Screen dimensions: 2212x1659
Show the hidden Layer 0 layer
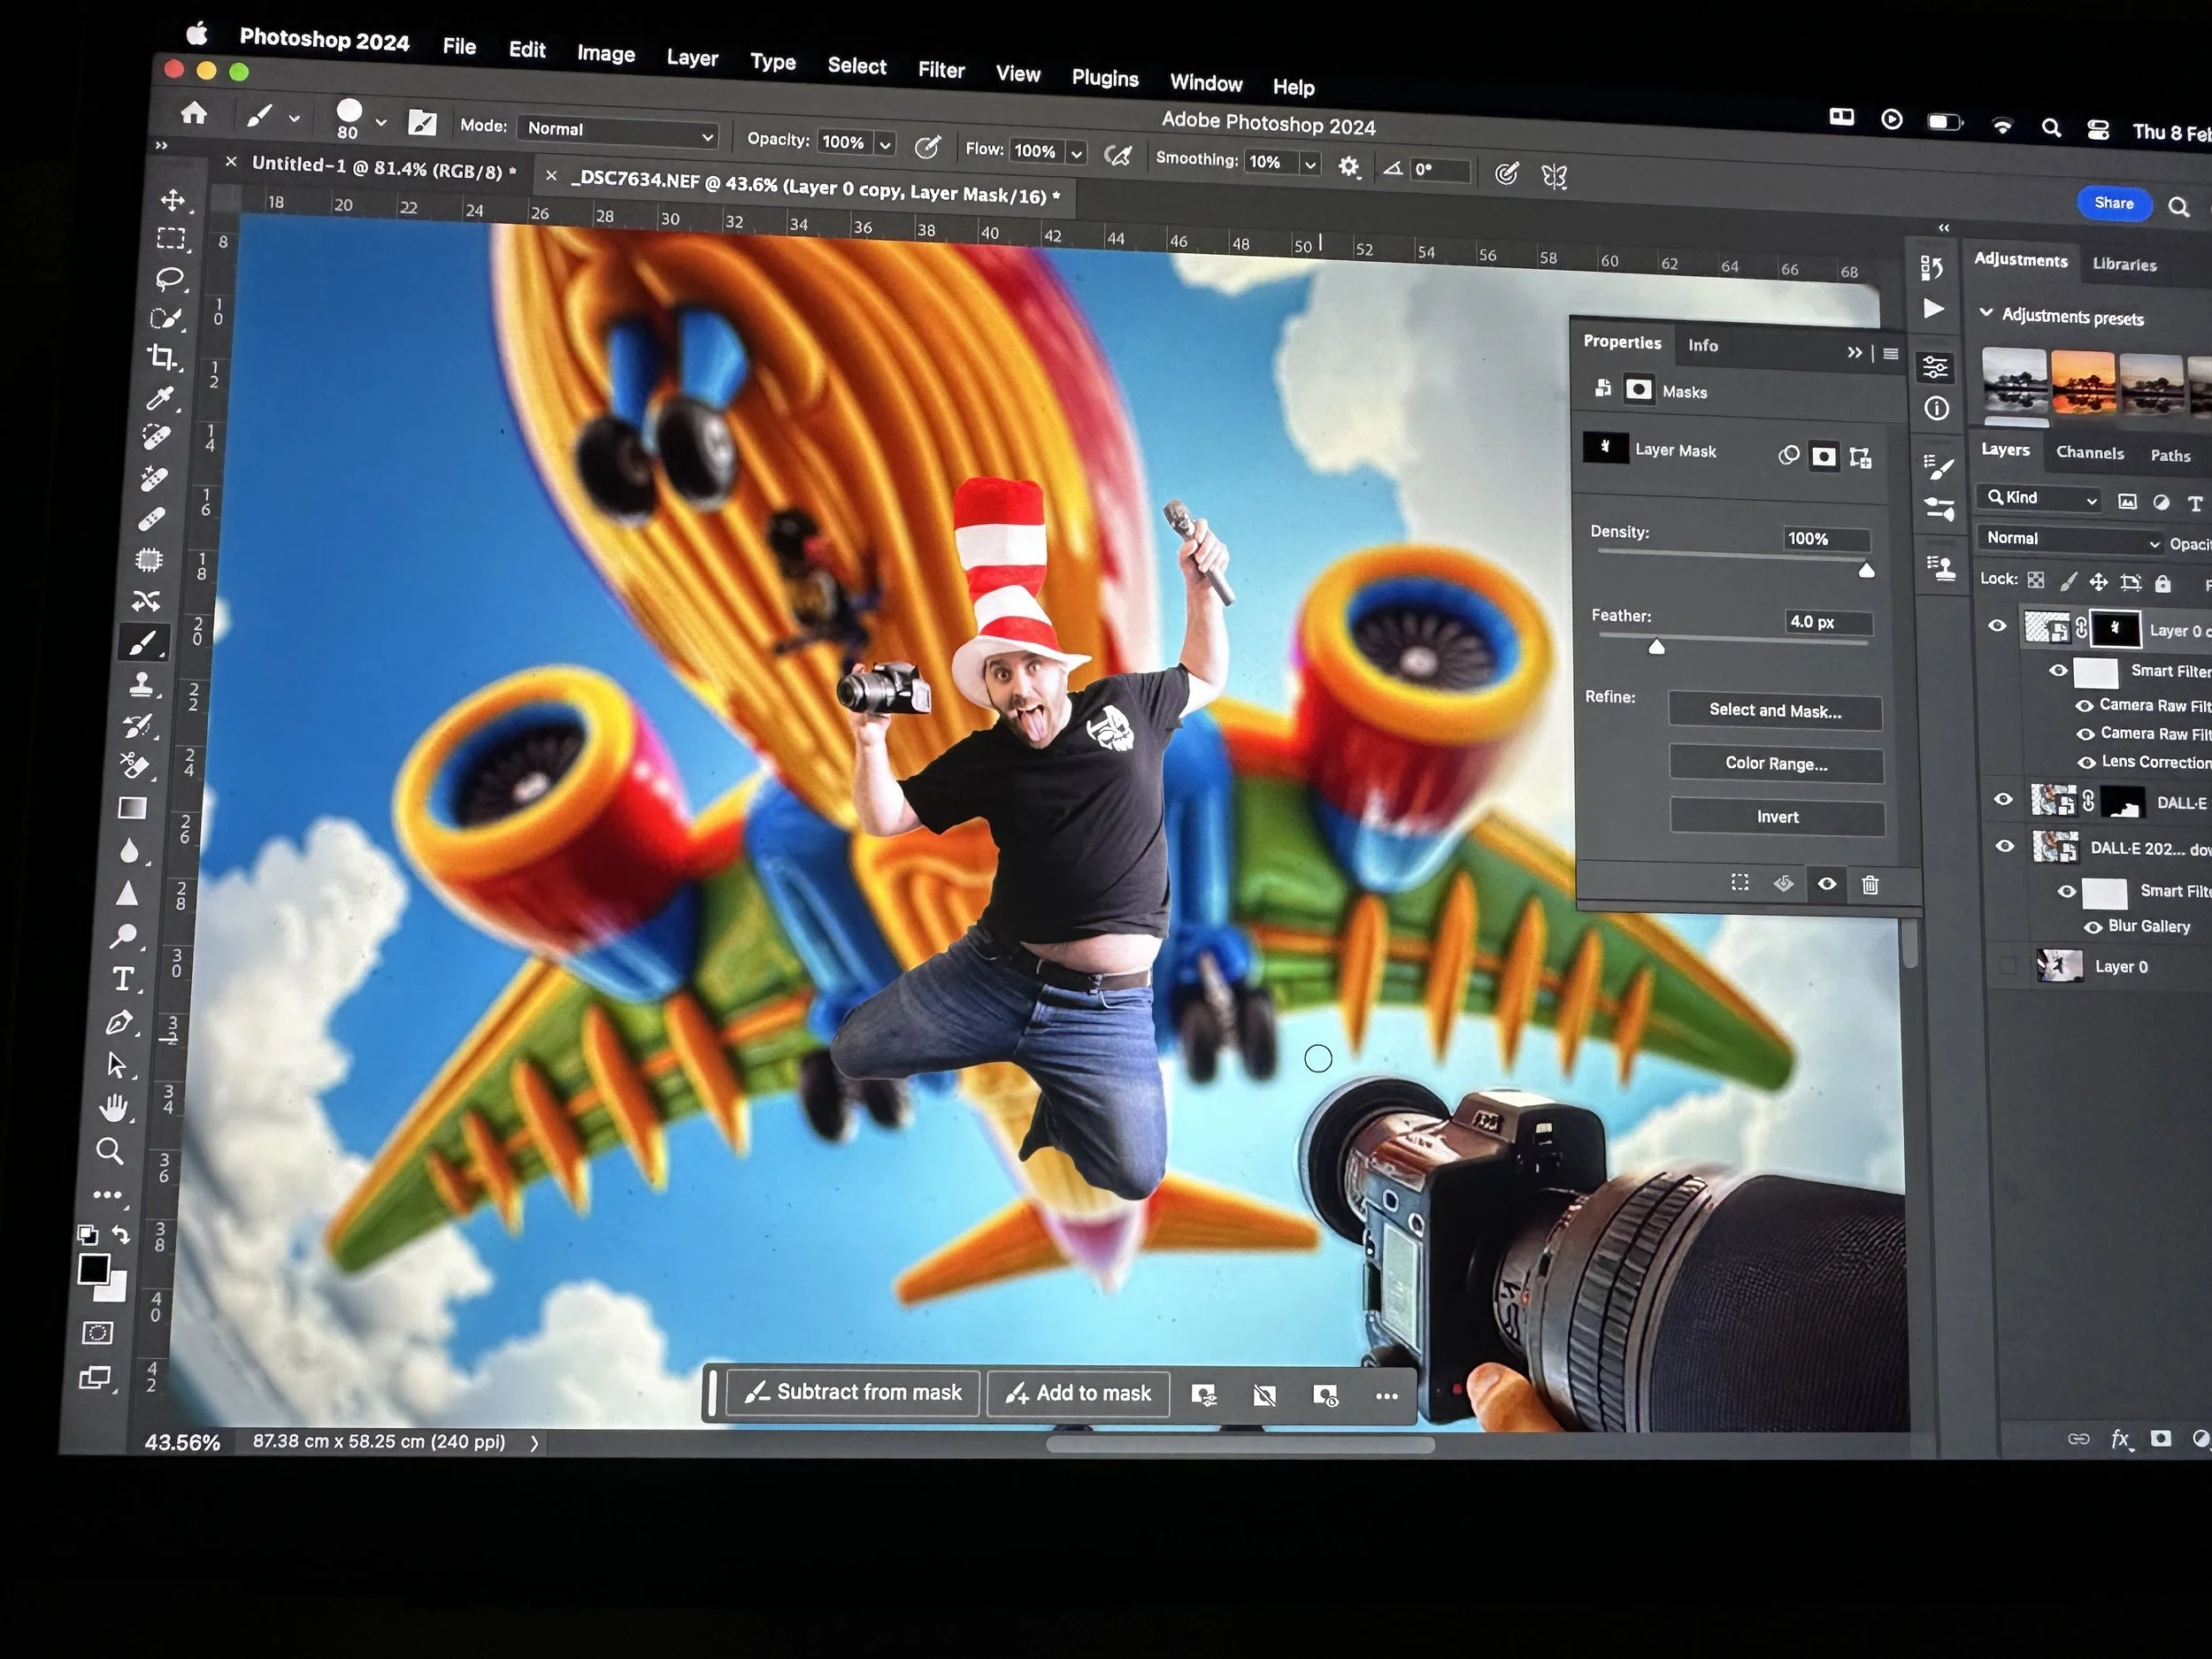(2006, 966)
